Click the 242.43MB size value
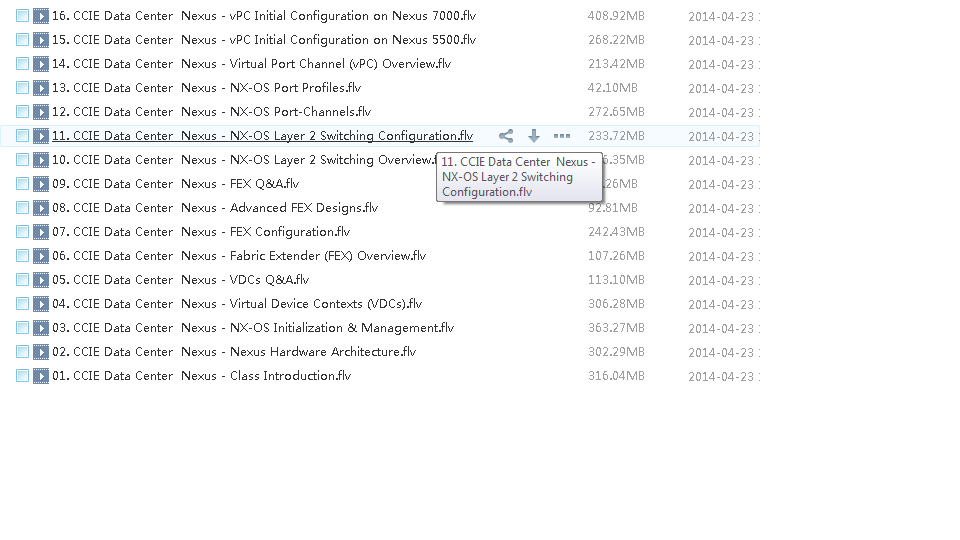Image resolution: width=960 pixels, height=540 pixels. pos(616,232)
